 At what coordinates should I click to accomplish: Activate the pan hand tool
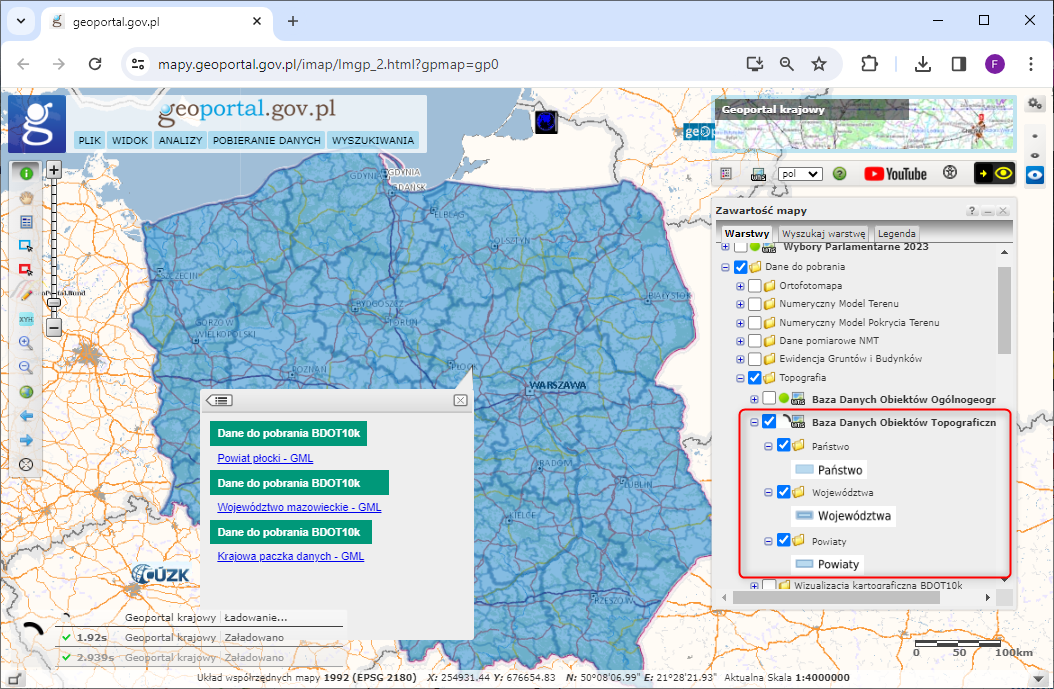[x=26, y=197]
